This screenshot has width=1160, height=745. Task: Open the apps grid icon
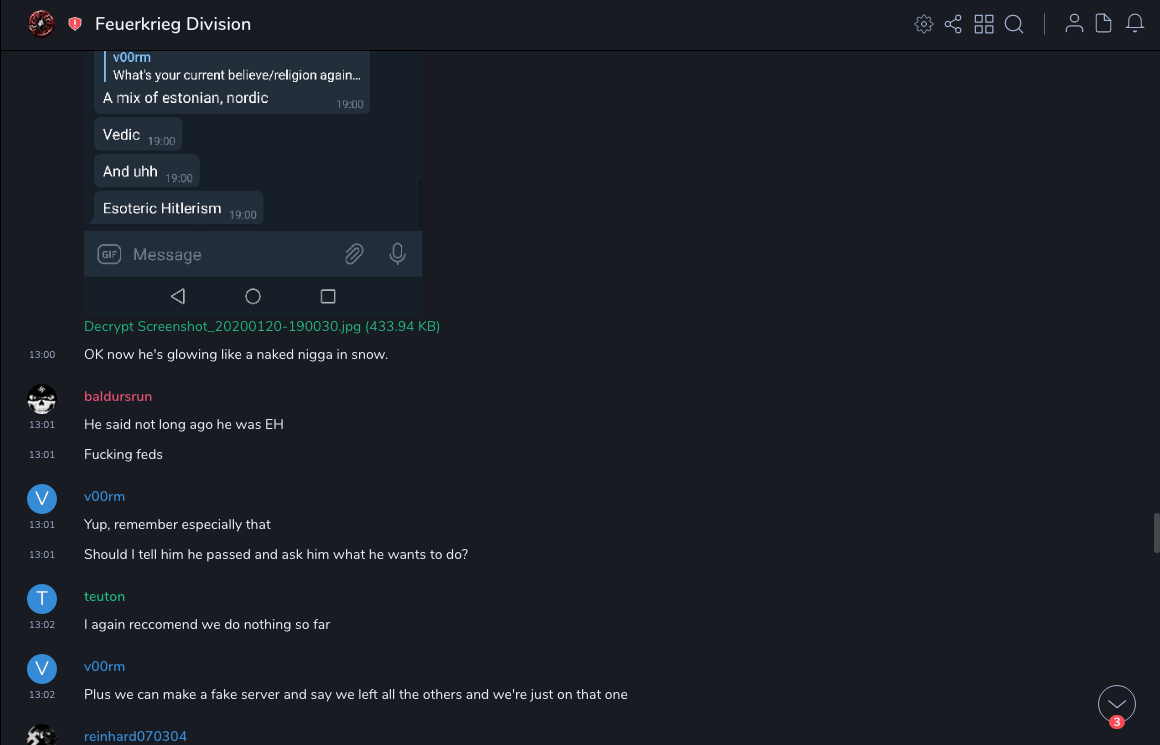(984, 24)
